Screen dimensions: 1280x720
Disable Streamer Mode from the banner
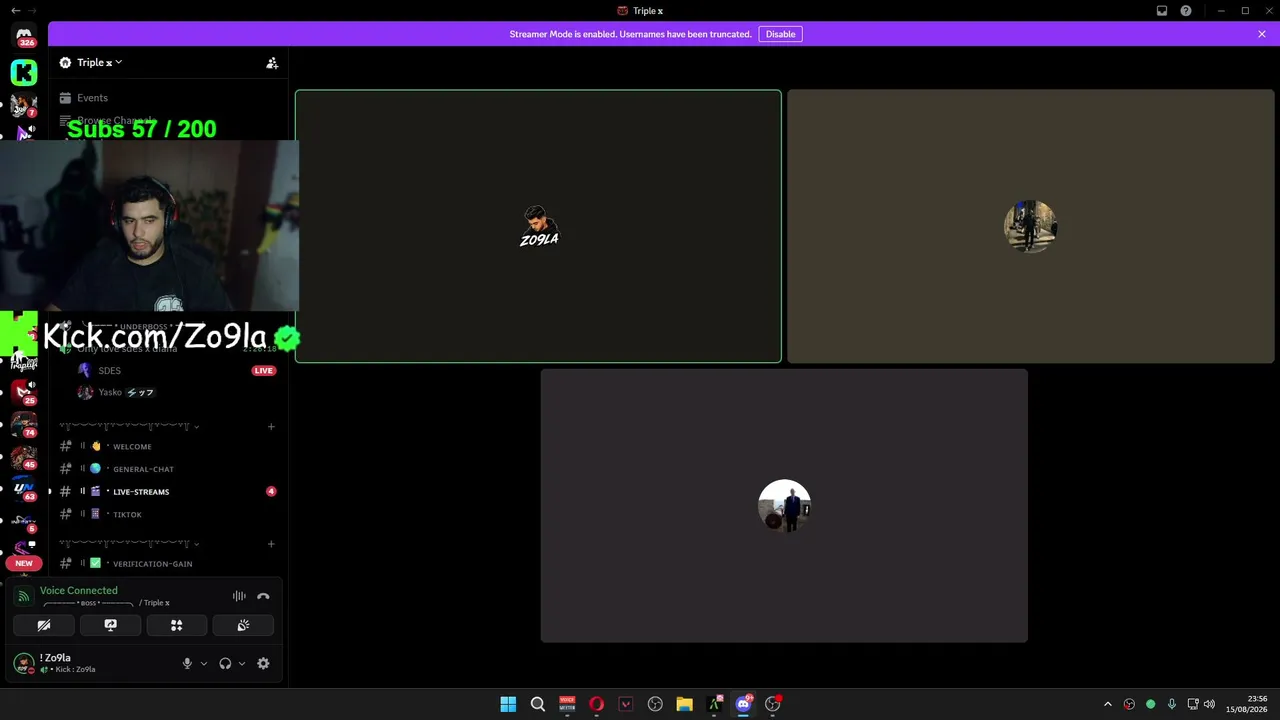pos(780,34)
